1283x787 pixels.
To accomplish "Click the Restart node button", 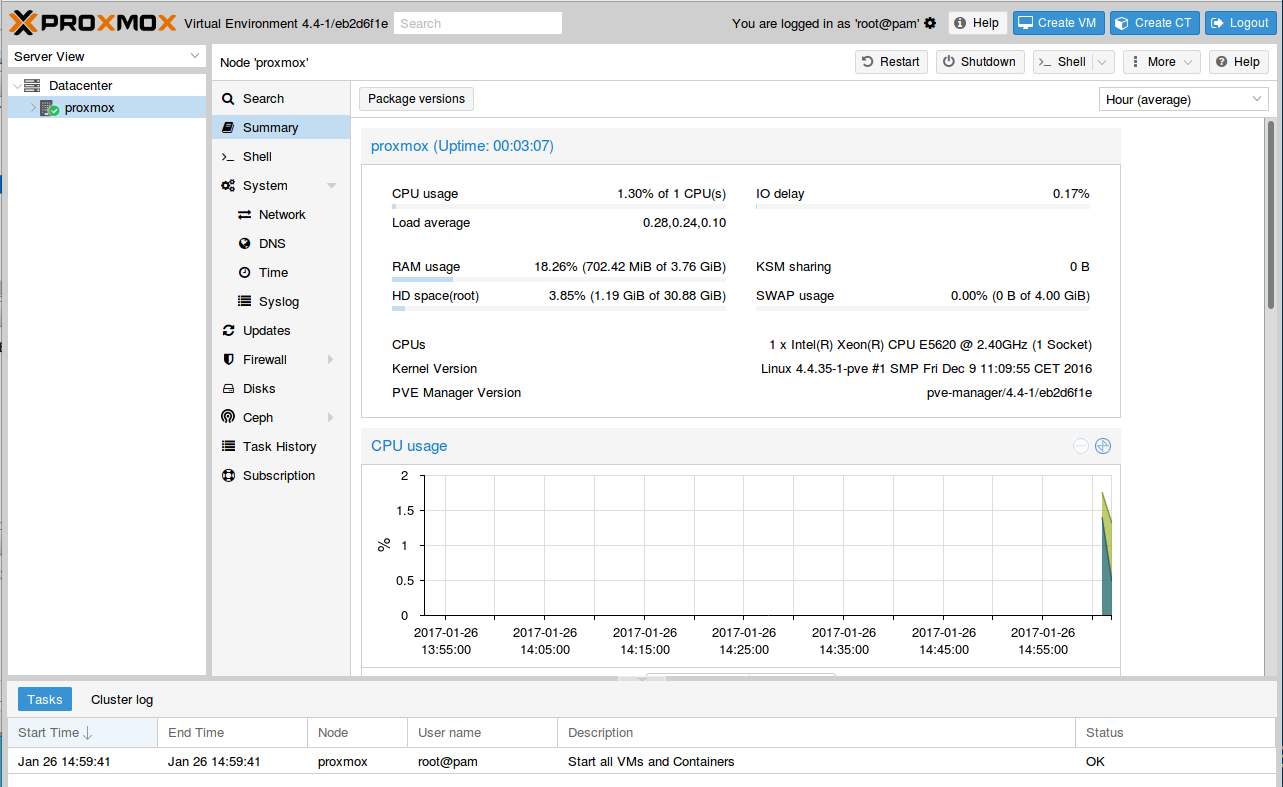I will point(891,62).
